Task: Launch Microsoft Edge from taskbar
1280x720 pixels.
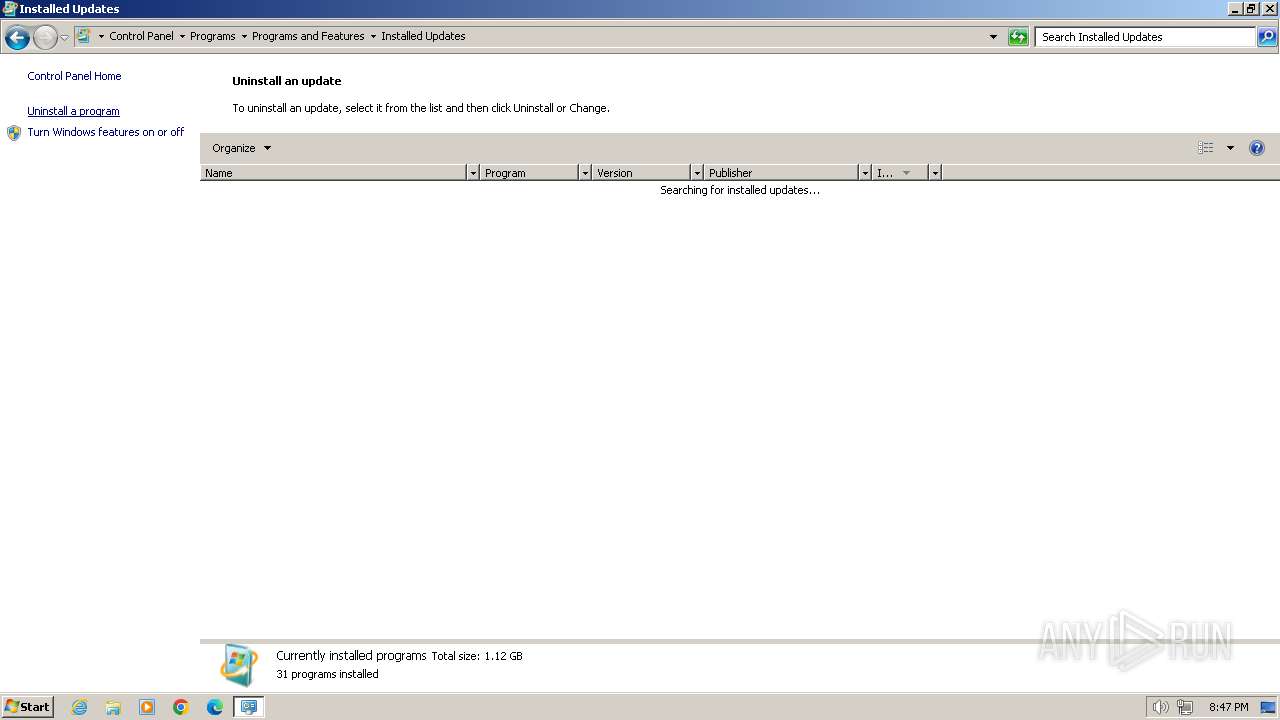Action: click(215, 707)
